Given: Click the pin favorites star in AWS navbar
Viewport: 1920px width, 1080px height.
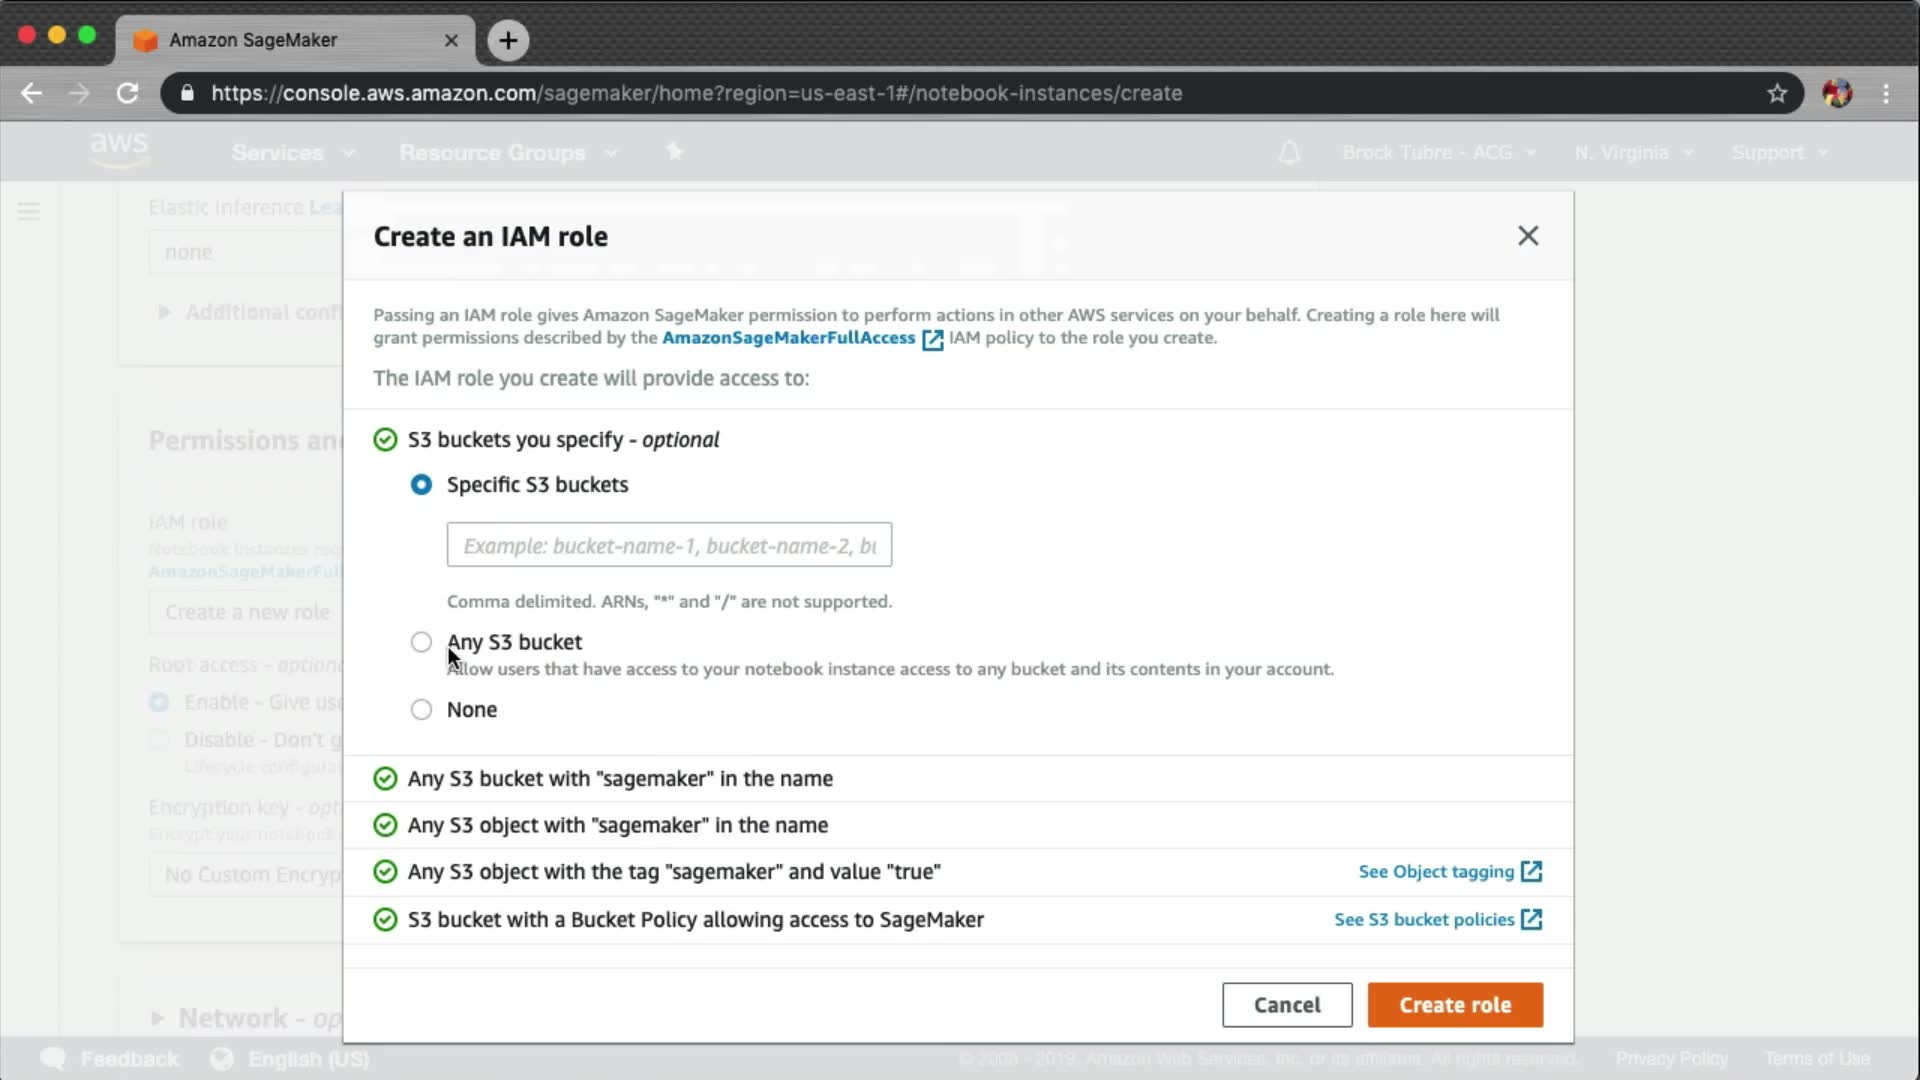Looking at the screenshot, I should [x=675, y=151].
